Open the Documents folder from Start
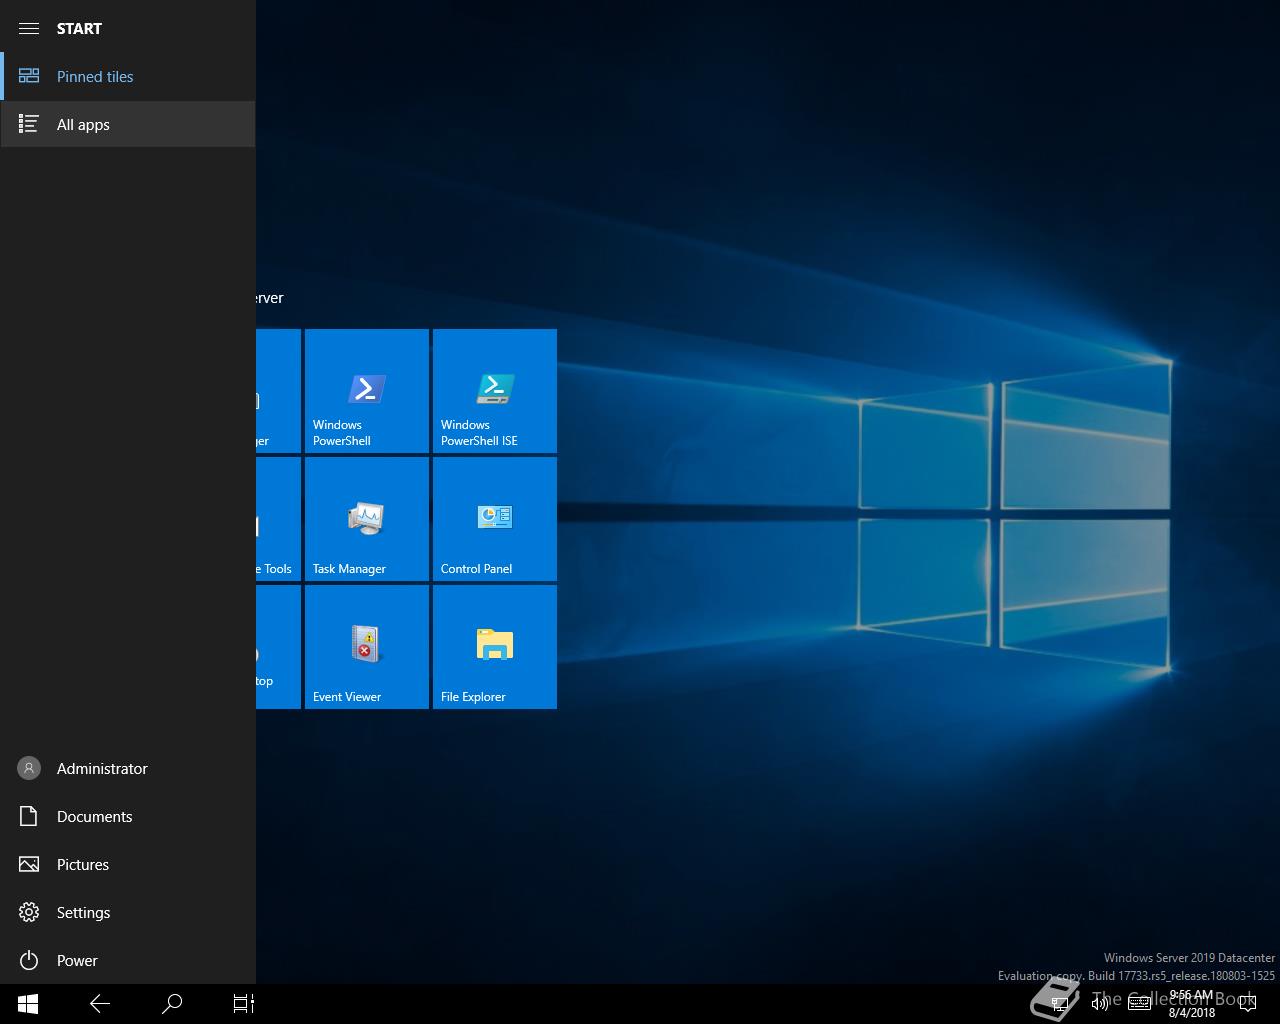The width and height of the screenshot is (1280, 1024). pyautogui.click(x=128, y=816)
